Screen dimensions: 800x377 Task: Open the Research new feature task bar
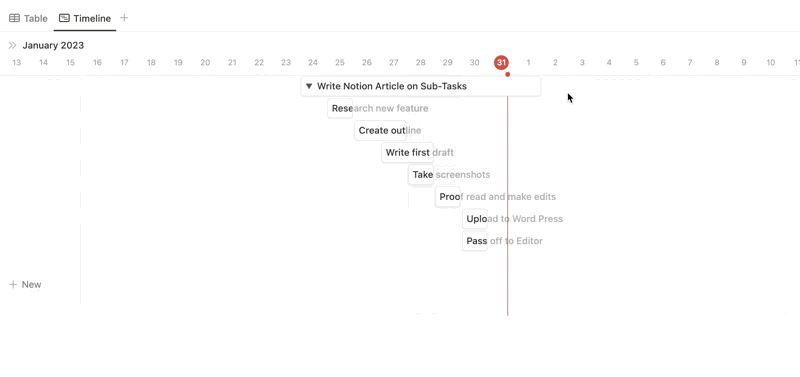point(340,108)
